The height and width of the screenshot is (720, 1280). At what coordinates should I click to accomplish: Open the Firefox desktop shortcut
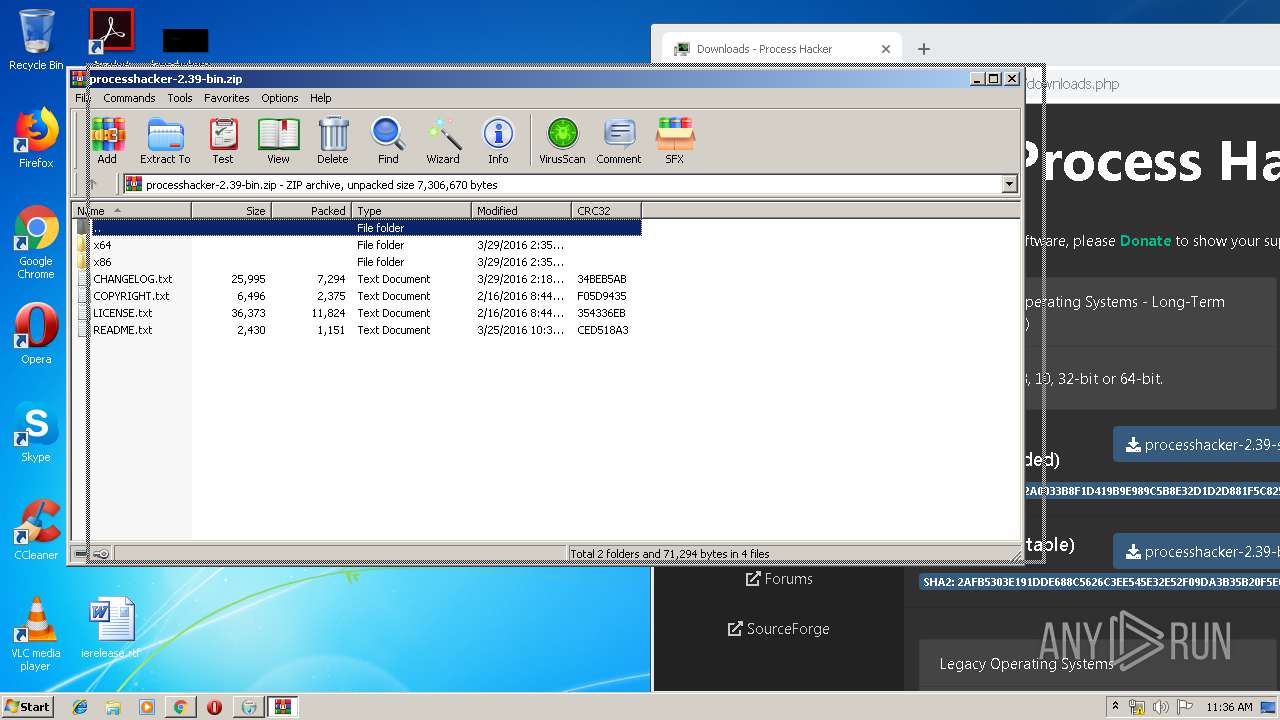(x=36, y=139)
